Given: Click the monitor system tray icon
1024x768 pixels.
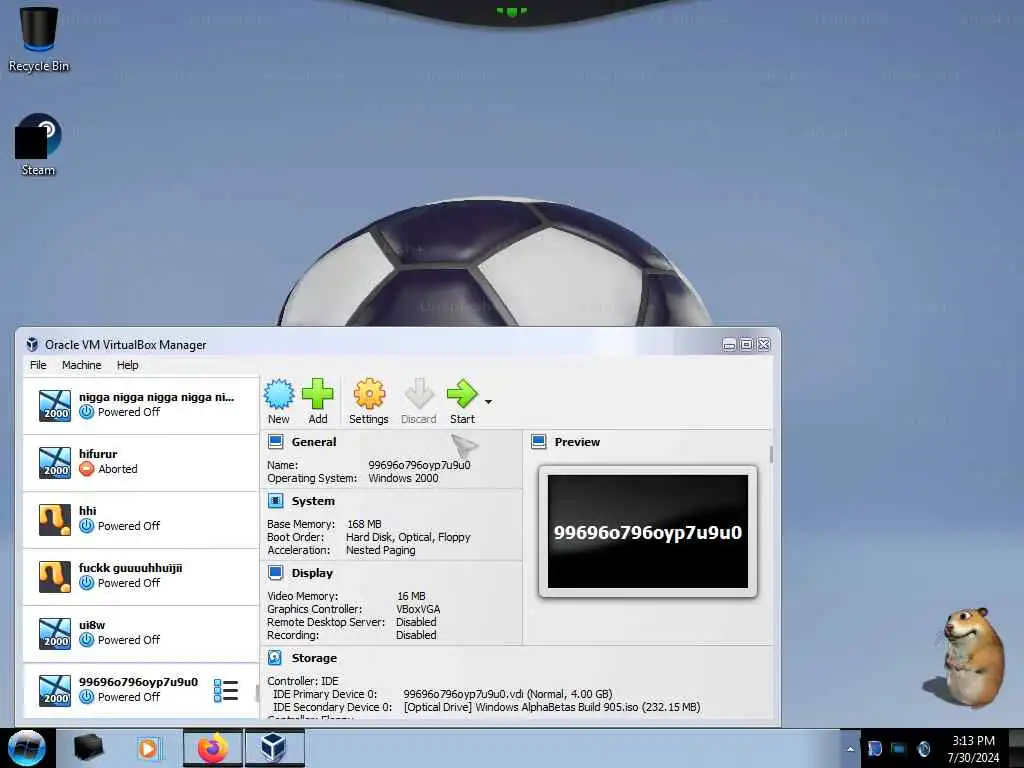Looking at the screenshot, I should pos(899,749).
